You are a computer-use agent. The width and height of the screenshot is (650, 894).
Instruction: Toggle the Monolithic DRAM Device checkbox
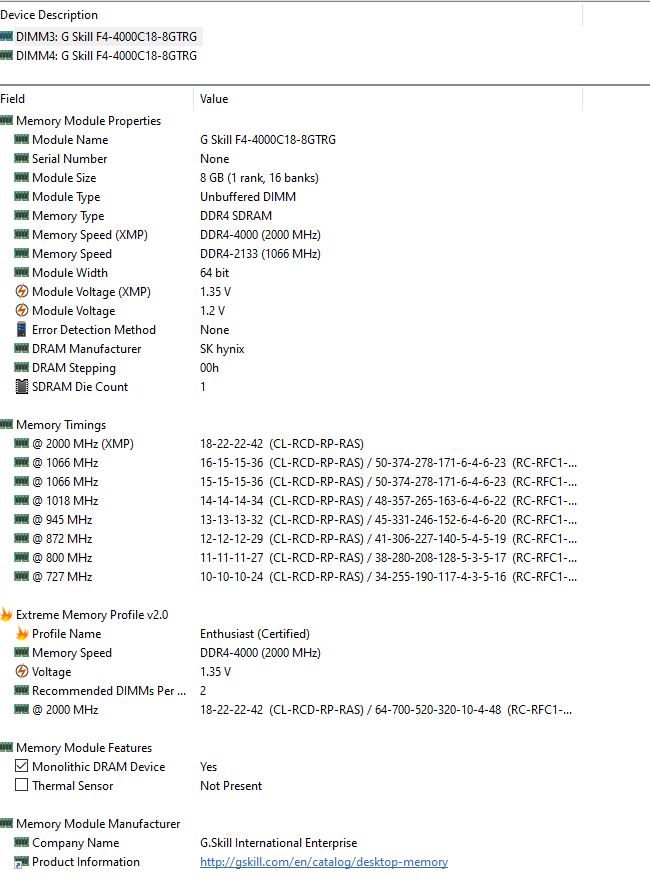click(22, 766)
